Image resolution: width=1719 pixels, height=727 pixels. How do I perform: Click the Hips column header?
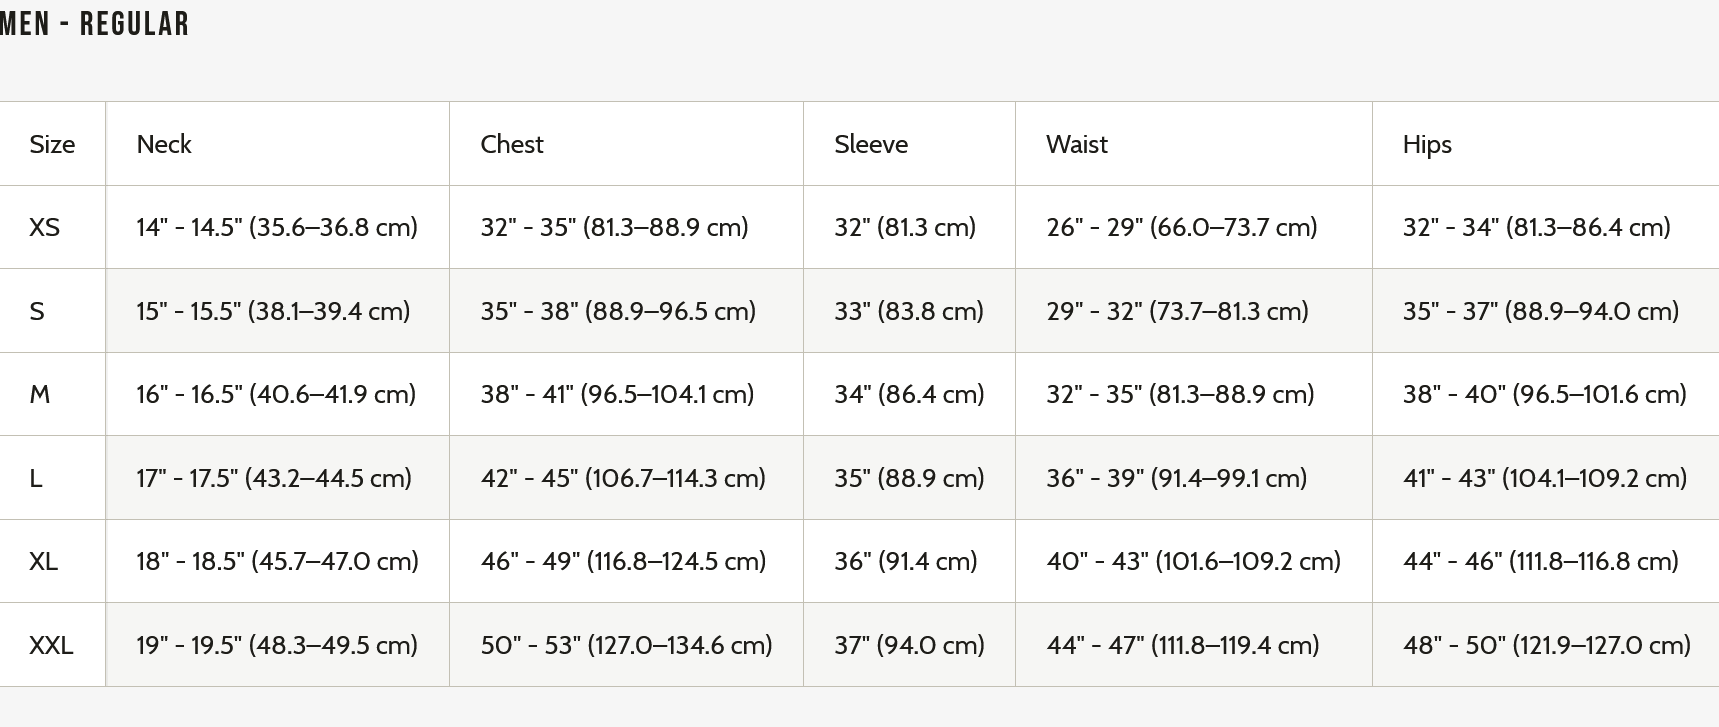pyautogui.click(x=1427, y=144)
